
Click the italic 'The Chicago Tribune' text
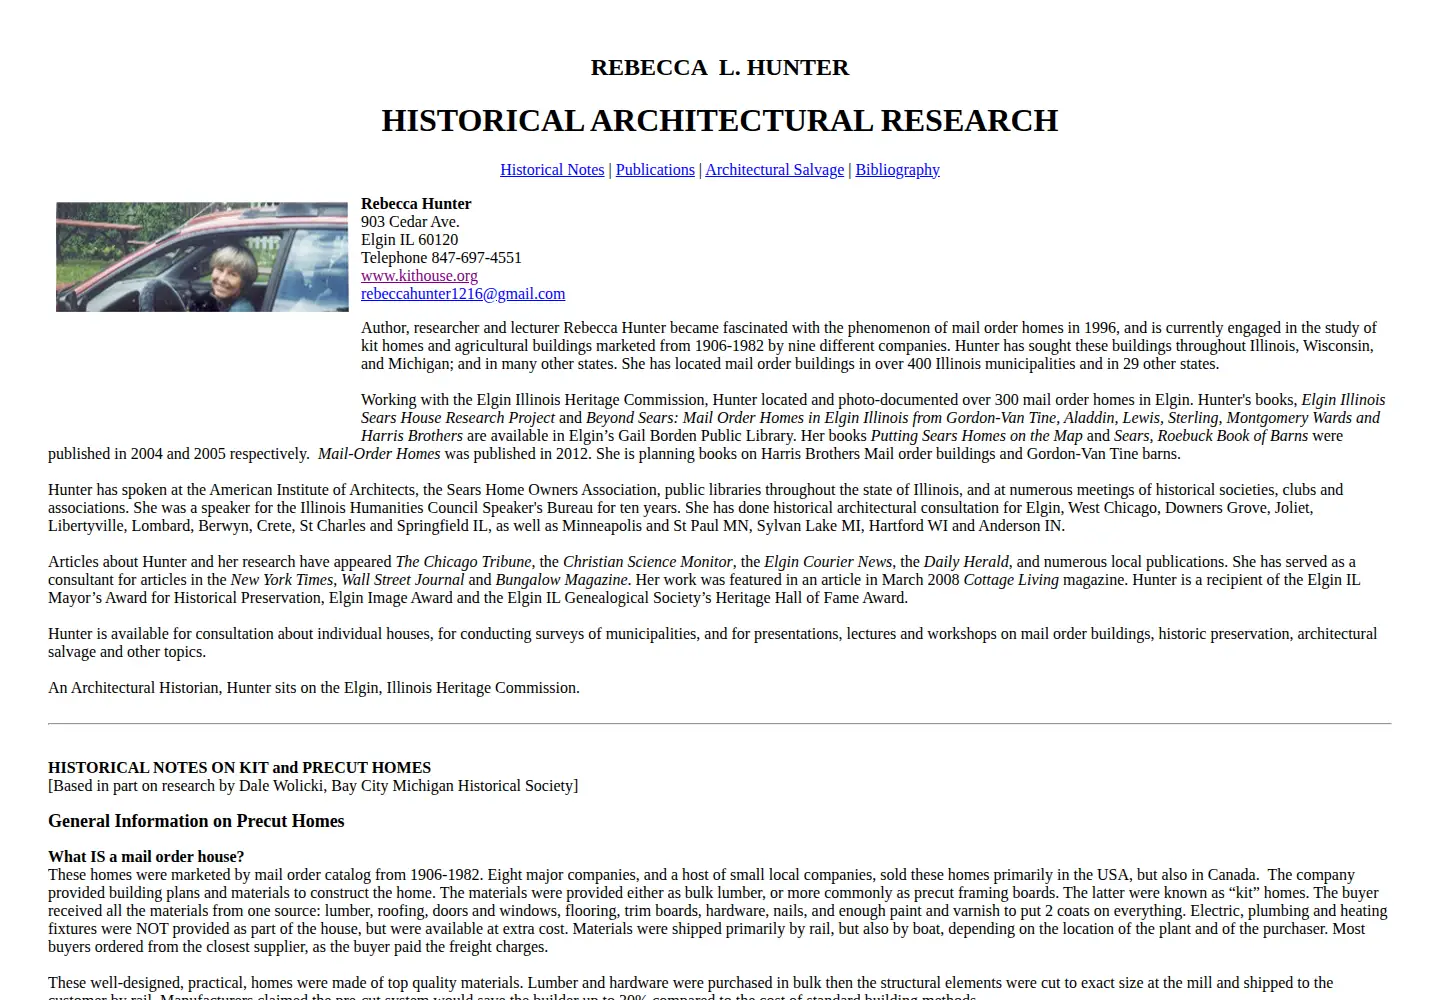[464, 562]
